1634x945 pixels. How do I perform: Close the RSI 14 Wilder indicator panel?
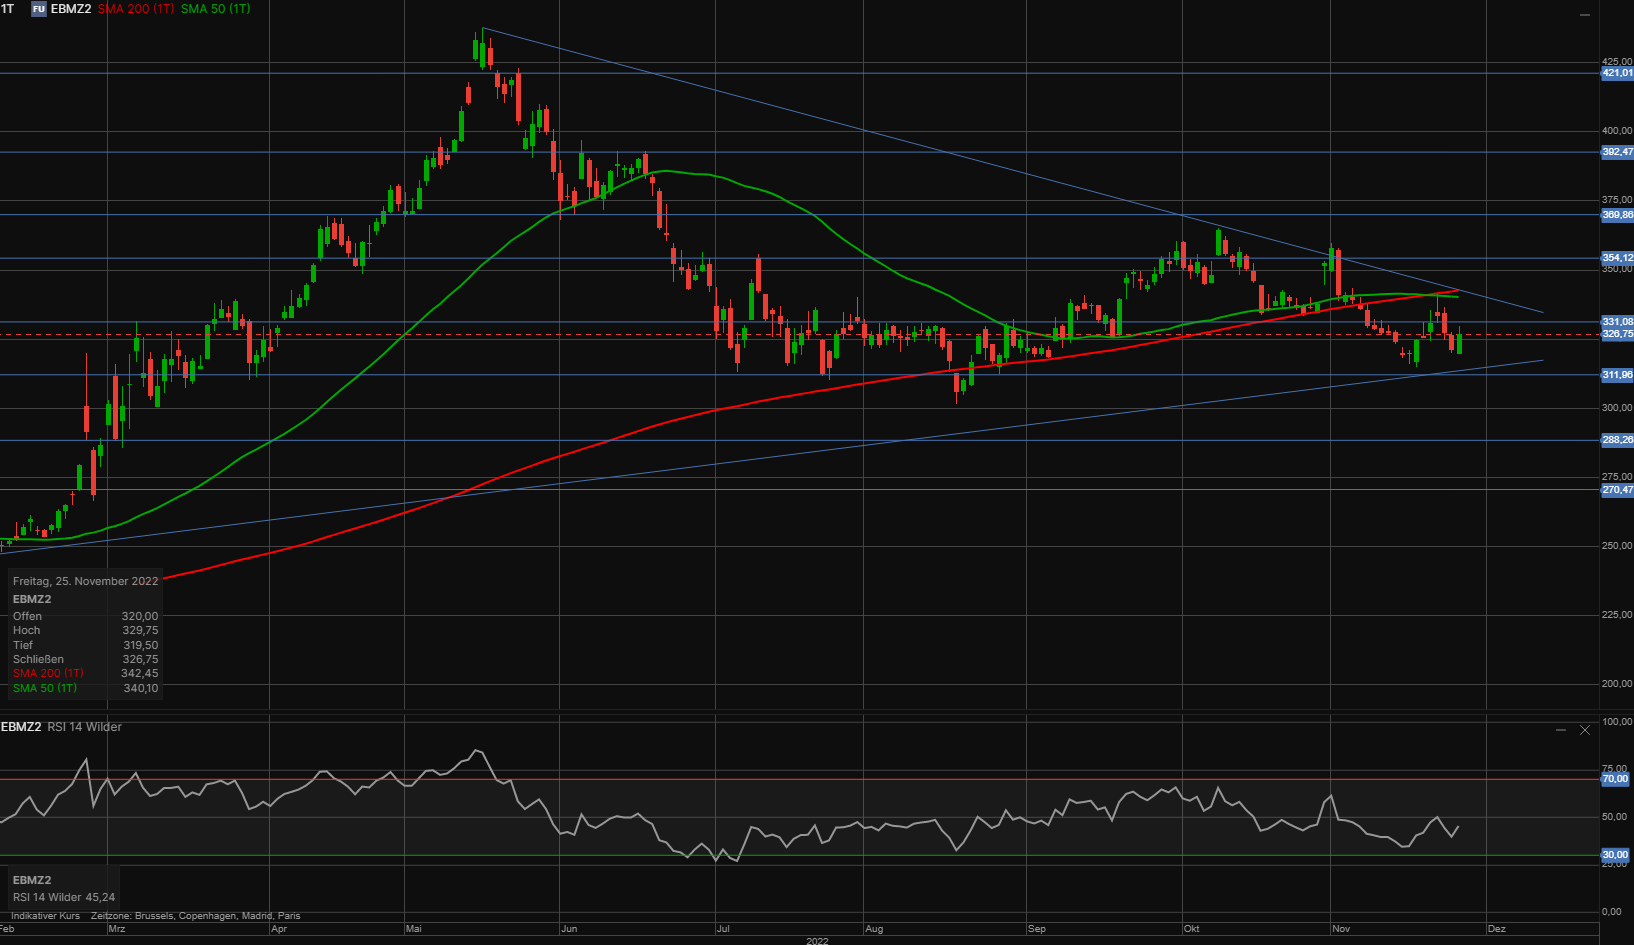click(x=1585, y=730)
